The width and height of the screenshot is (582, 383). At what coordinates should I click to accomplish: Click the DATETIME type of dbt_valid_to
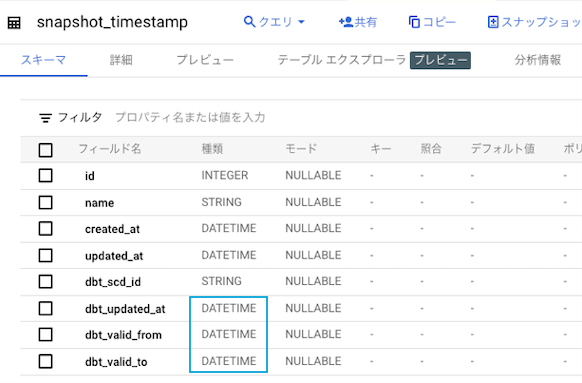tap(229, 361)
